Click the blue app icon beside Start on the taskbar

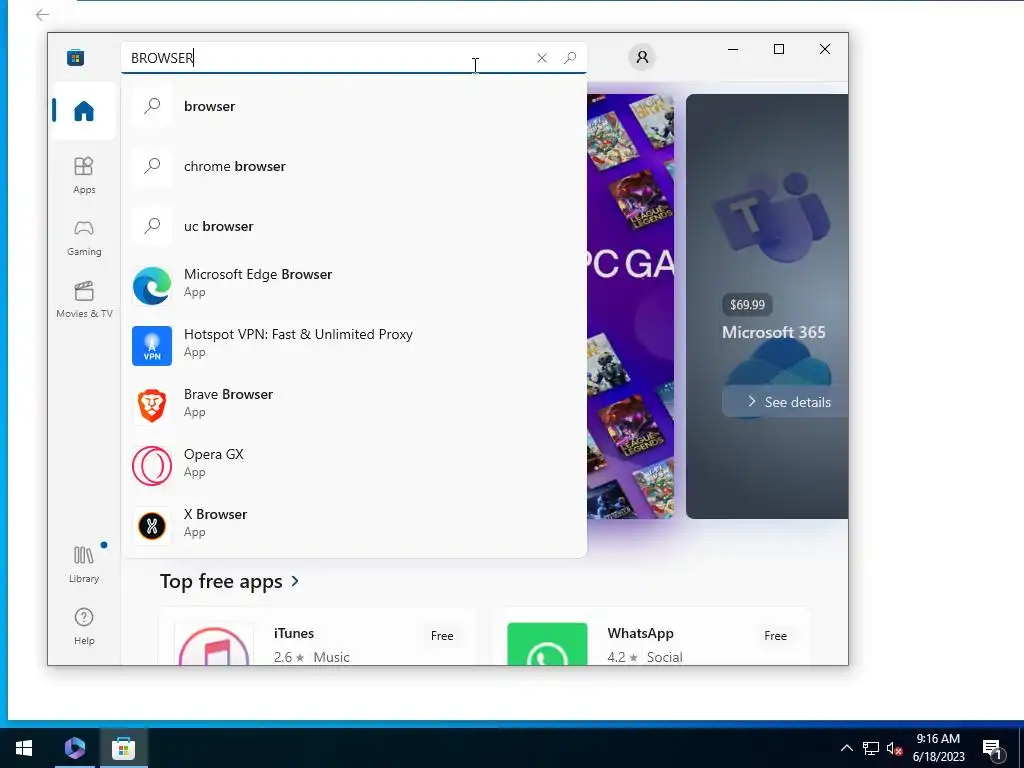point(74,748)
